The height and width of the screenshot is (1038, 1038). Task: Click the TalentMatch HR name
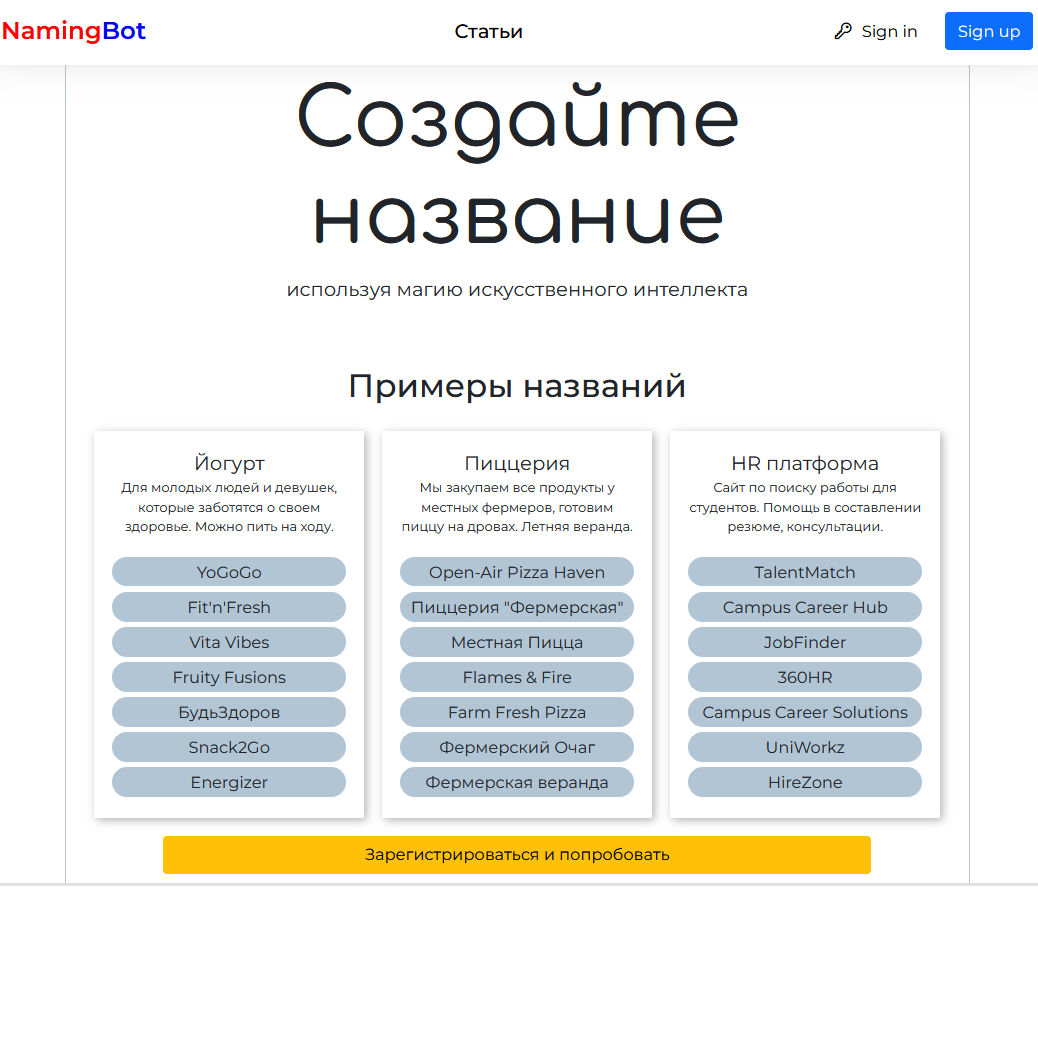(x=805, y=572)
